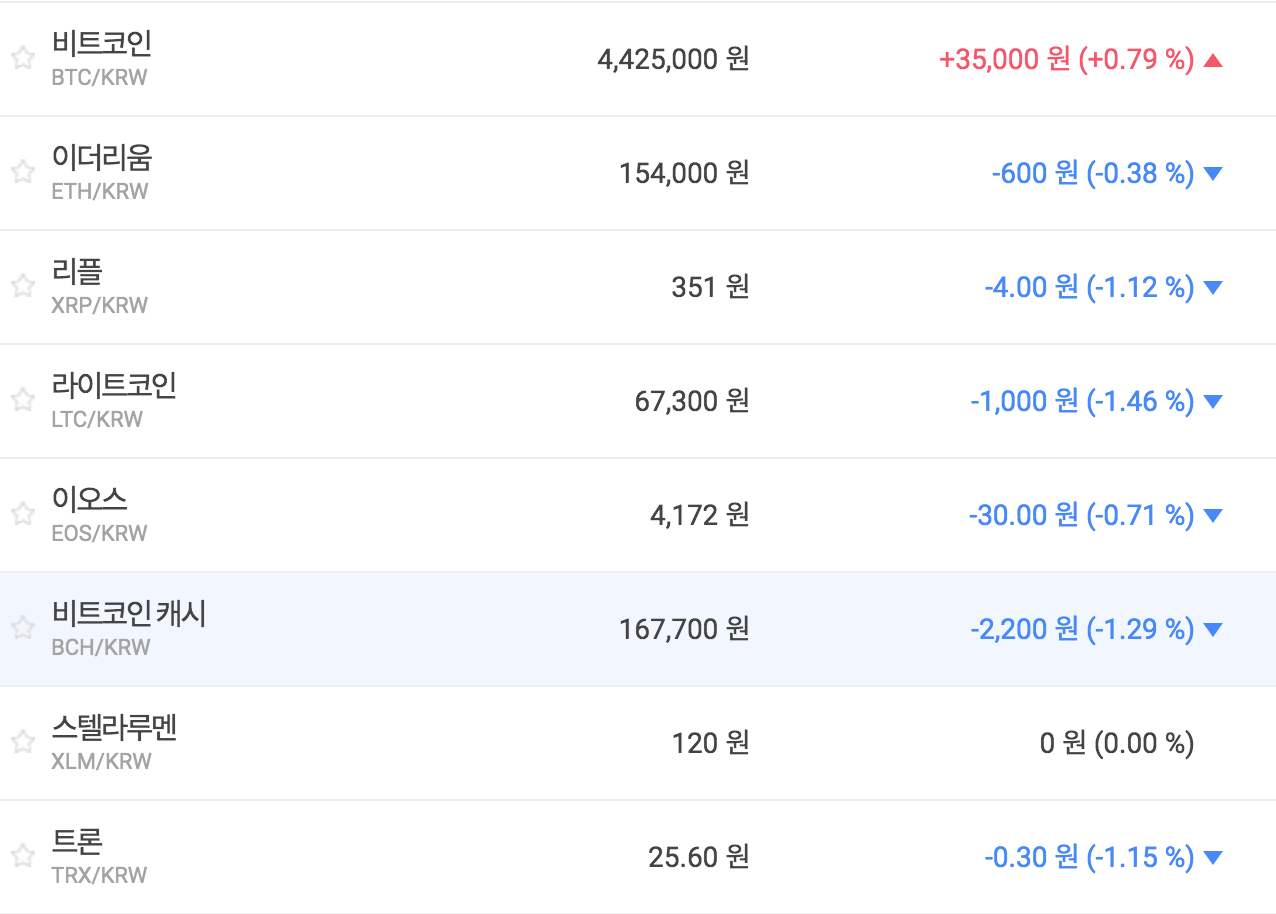Favorite Bitcoin with the star icon
1276x914 pixels.
(x=23, y=58)
